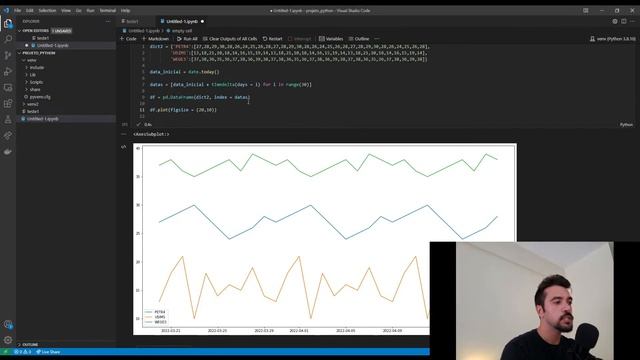
Task: Add a new Code cell
Action: [x=128, y=39]
